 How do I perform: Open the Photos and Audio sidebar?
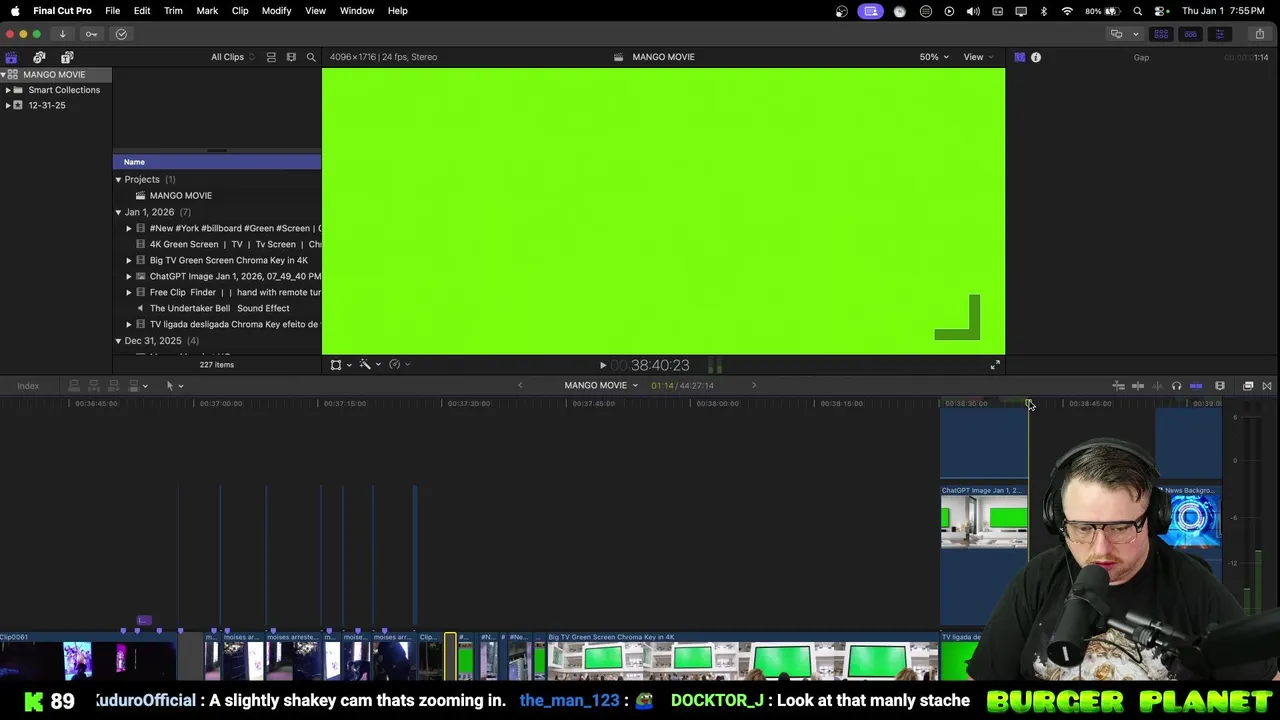[x=39, y=57]
